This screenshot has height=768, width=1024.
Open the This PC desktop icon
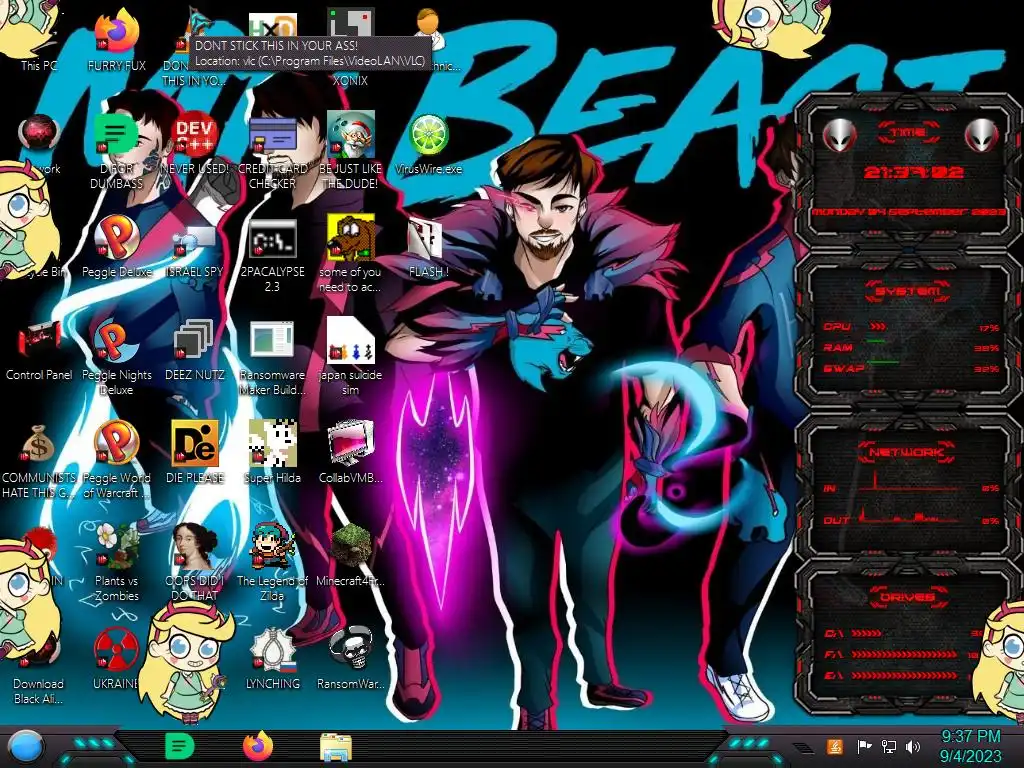pyautogui.click(x=39, y=65)
